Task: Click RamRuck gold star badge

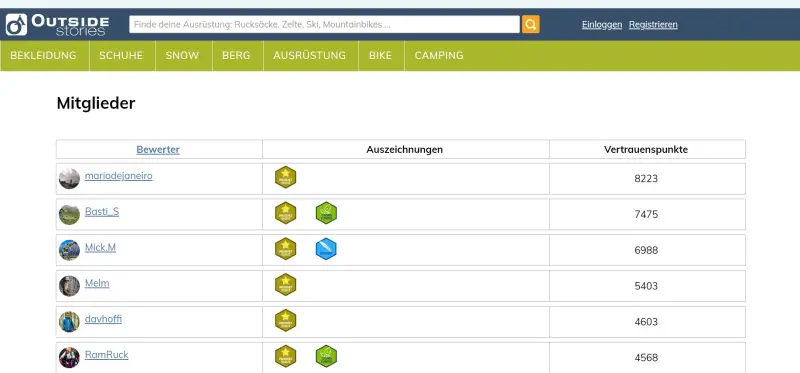Action: [x=286, y=356]
